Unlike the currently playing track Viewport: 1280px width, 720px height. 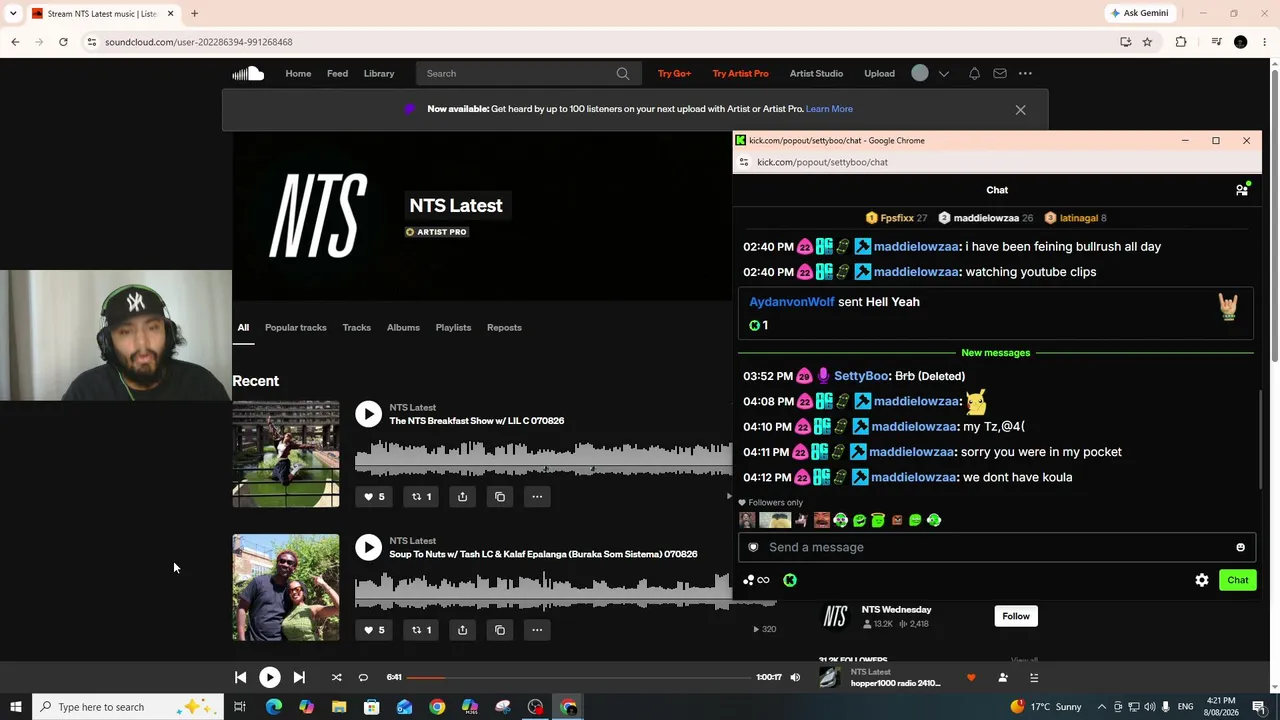[970, 677]
